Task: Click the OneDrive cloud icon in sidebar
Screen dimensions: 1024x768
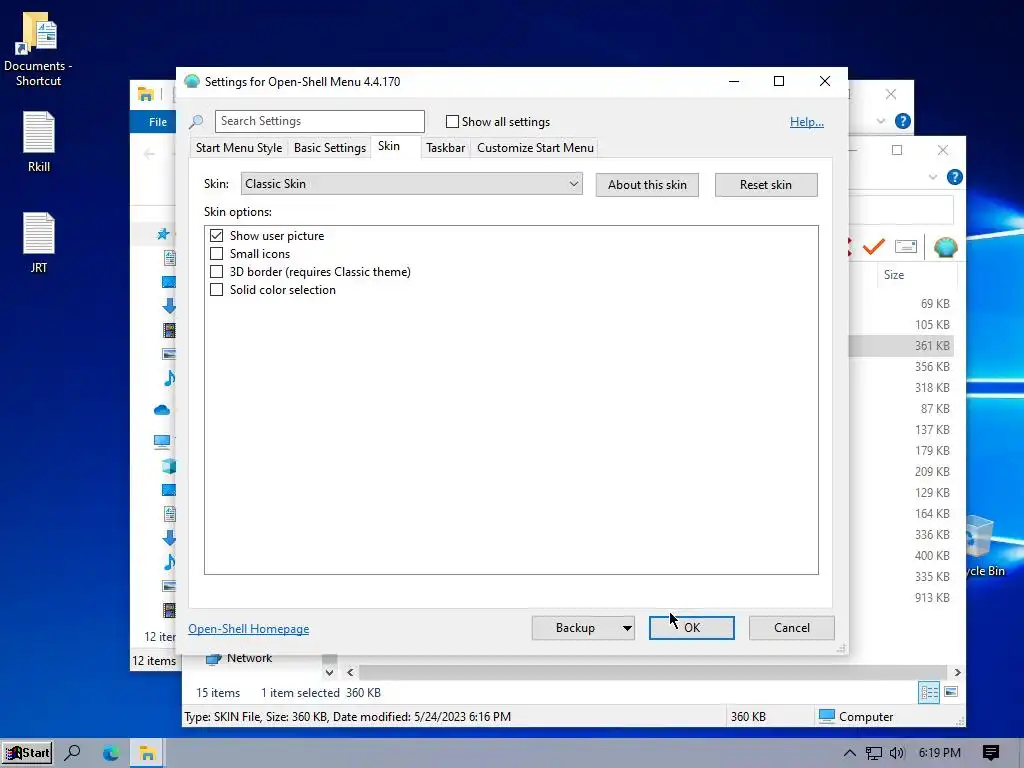Action: [162, 410]
